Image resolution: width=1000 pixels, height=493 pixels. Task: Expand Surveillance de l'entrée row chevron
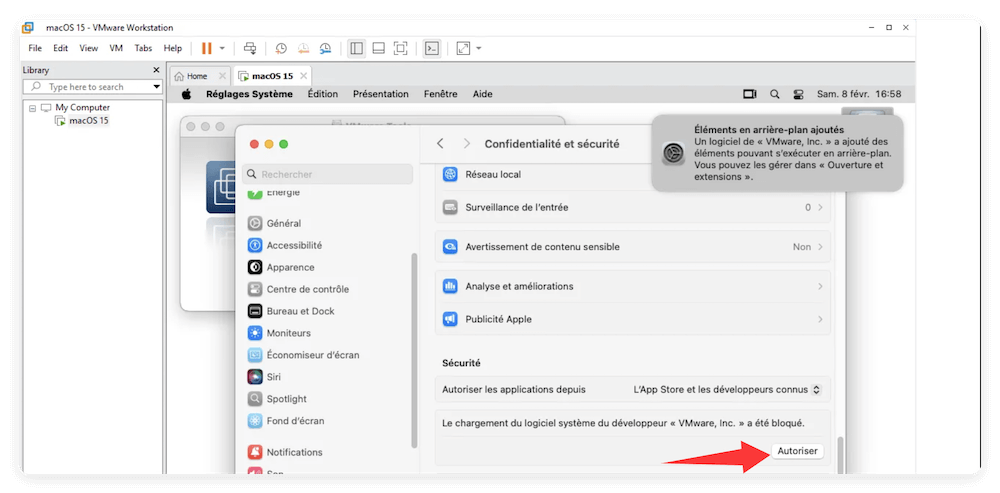pyautogui.click(x=820, y=207)
